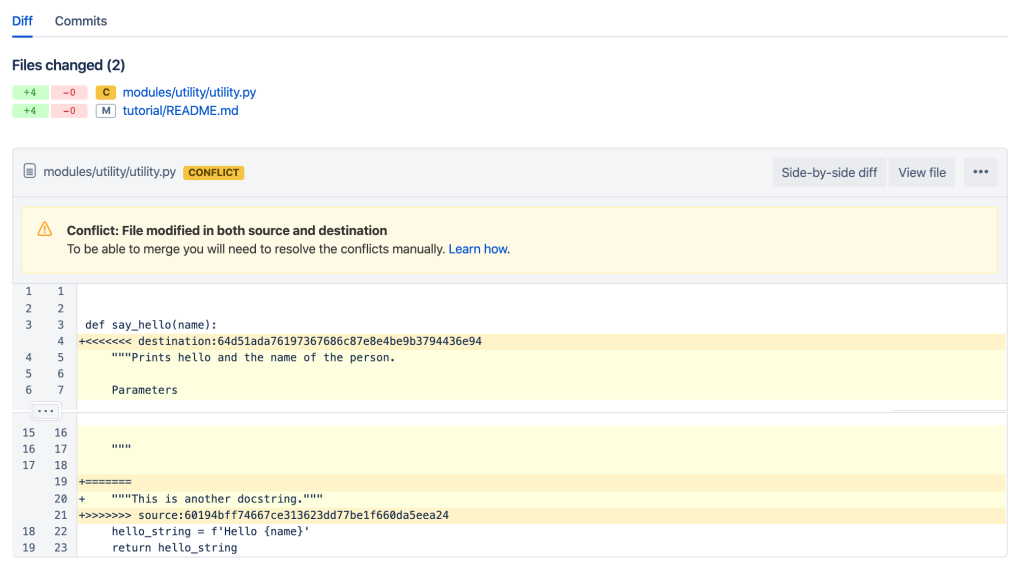Click the yellow CONFLICT label in file header

tap(213, 172)
